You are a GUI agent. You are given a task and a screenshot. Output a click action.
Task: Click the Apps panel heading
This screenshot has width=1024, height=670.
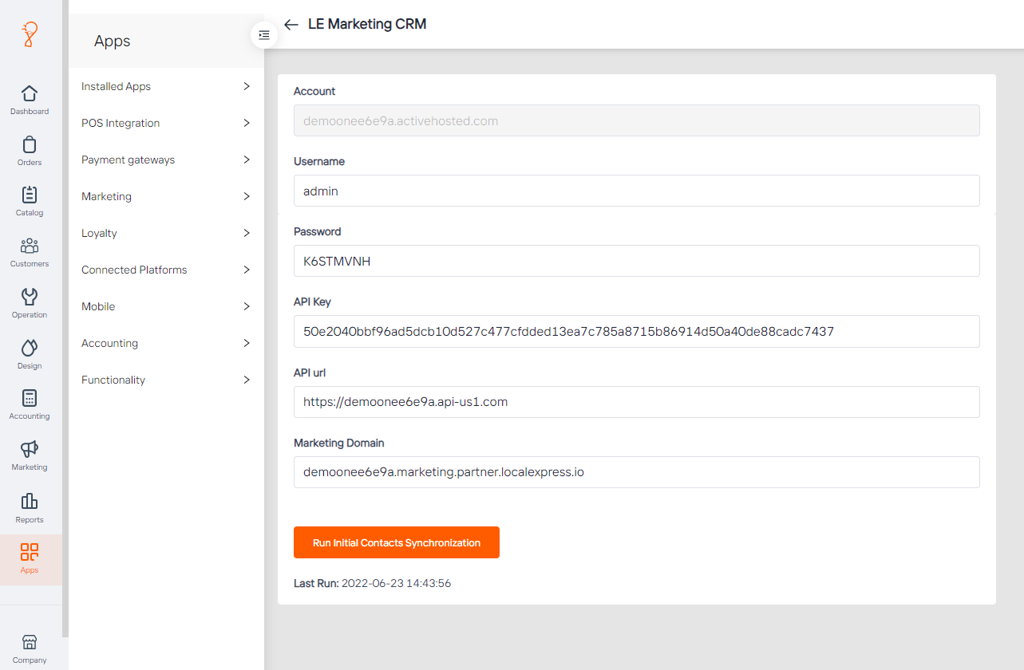pyautogui.click(x=112, y=41)
